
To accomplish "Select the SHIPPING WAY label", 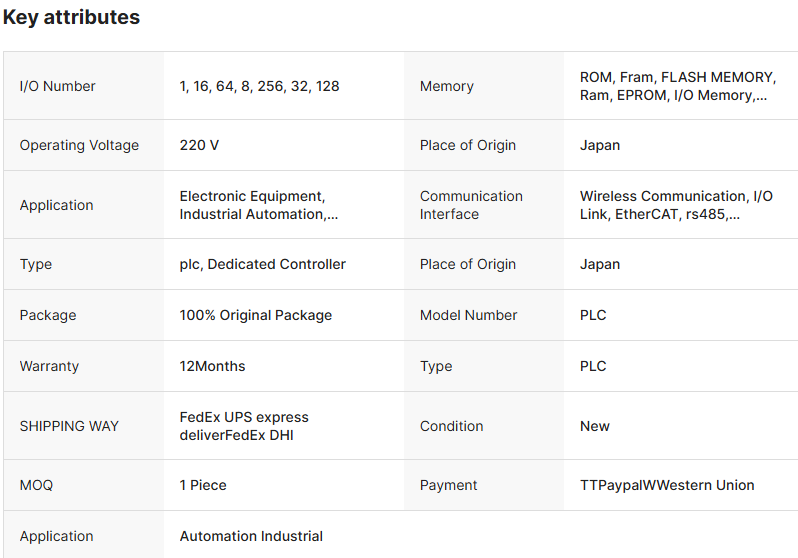I will tap(69, 426).
